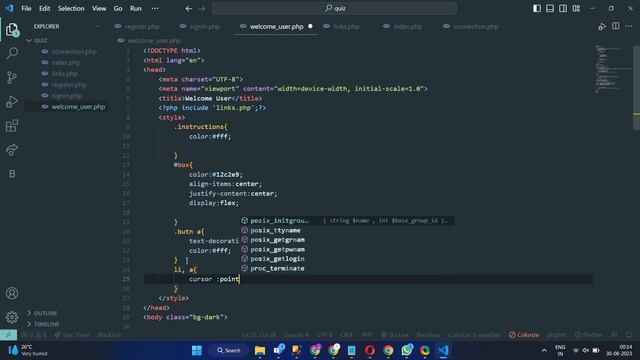Open the Blackbox extension icon in activity bar
Screen dimensions: 640x360
[x=12, y=173]
